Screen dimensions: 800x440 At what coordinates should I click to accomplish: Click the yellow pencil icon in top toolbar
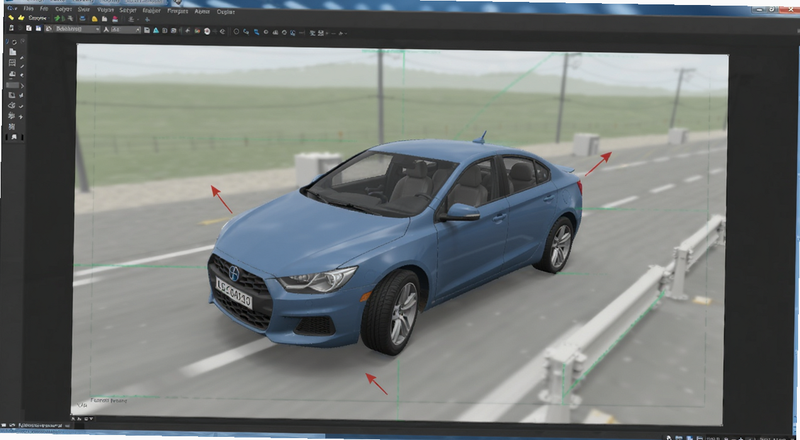[x=11, y=18]
